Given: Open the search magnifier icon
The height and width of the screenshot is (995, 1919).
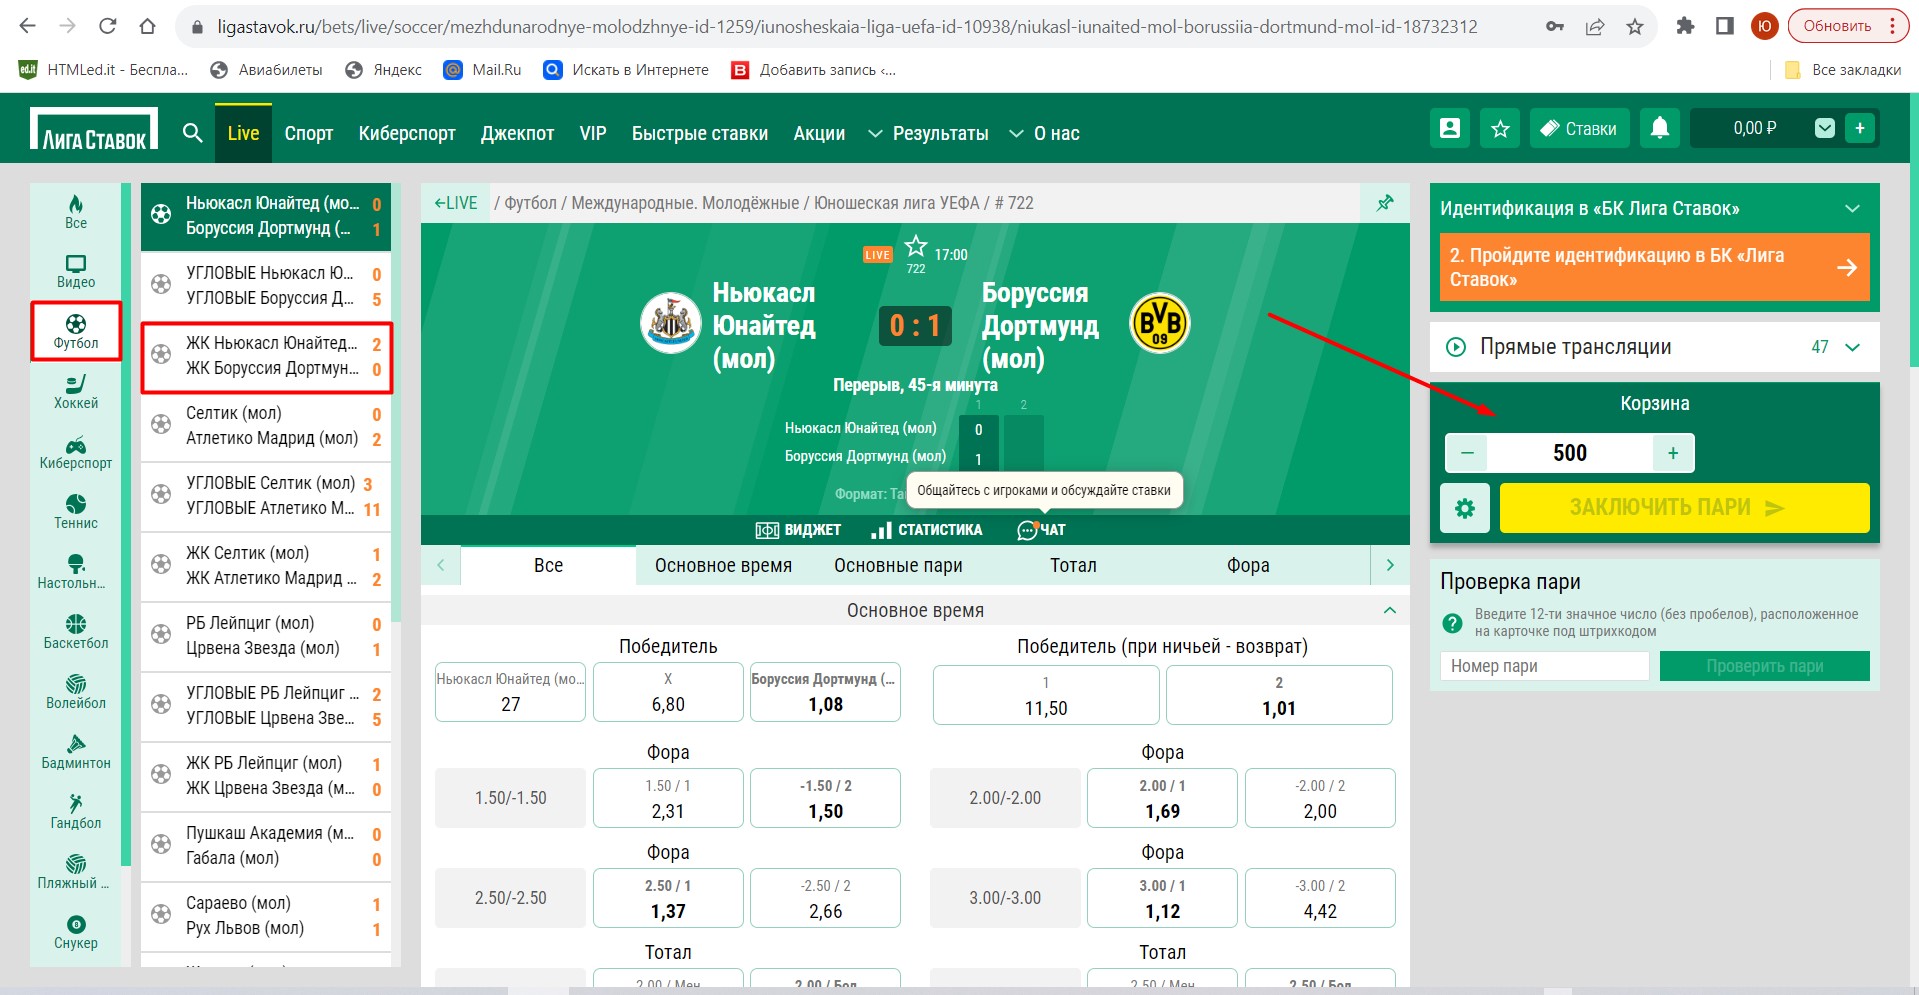Looking at the screenshot, I should (193, 133).
